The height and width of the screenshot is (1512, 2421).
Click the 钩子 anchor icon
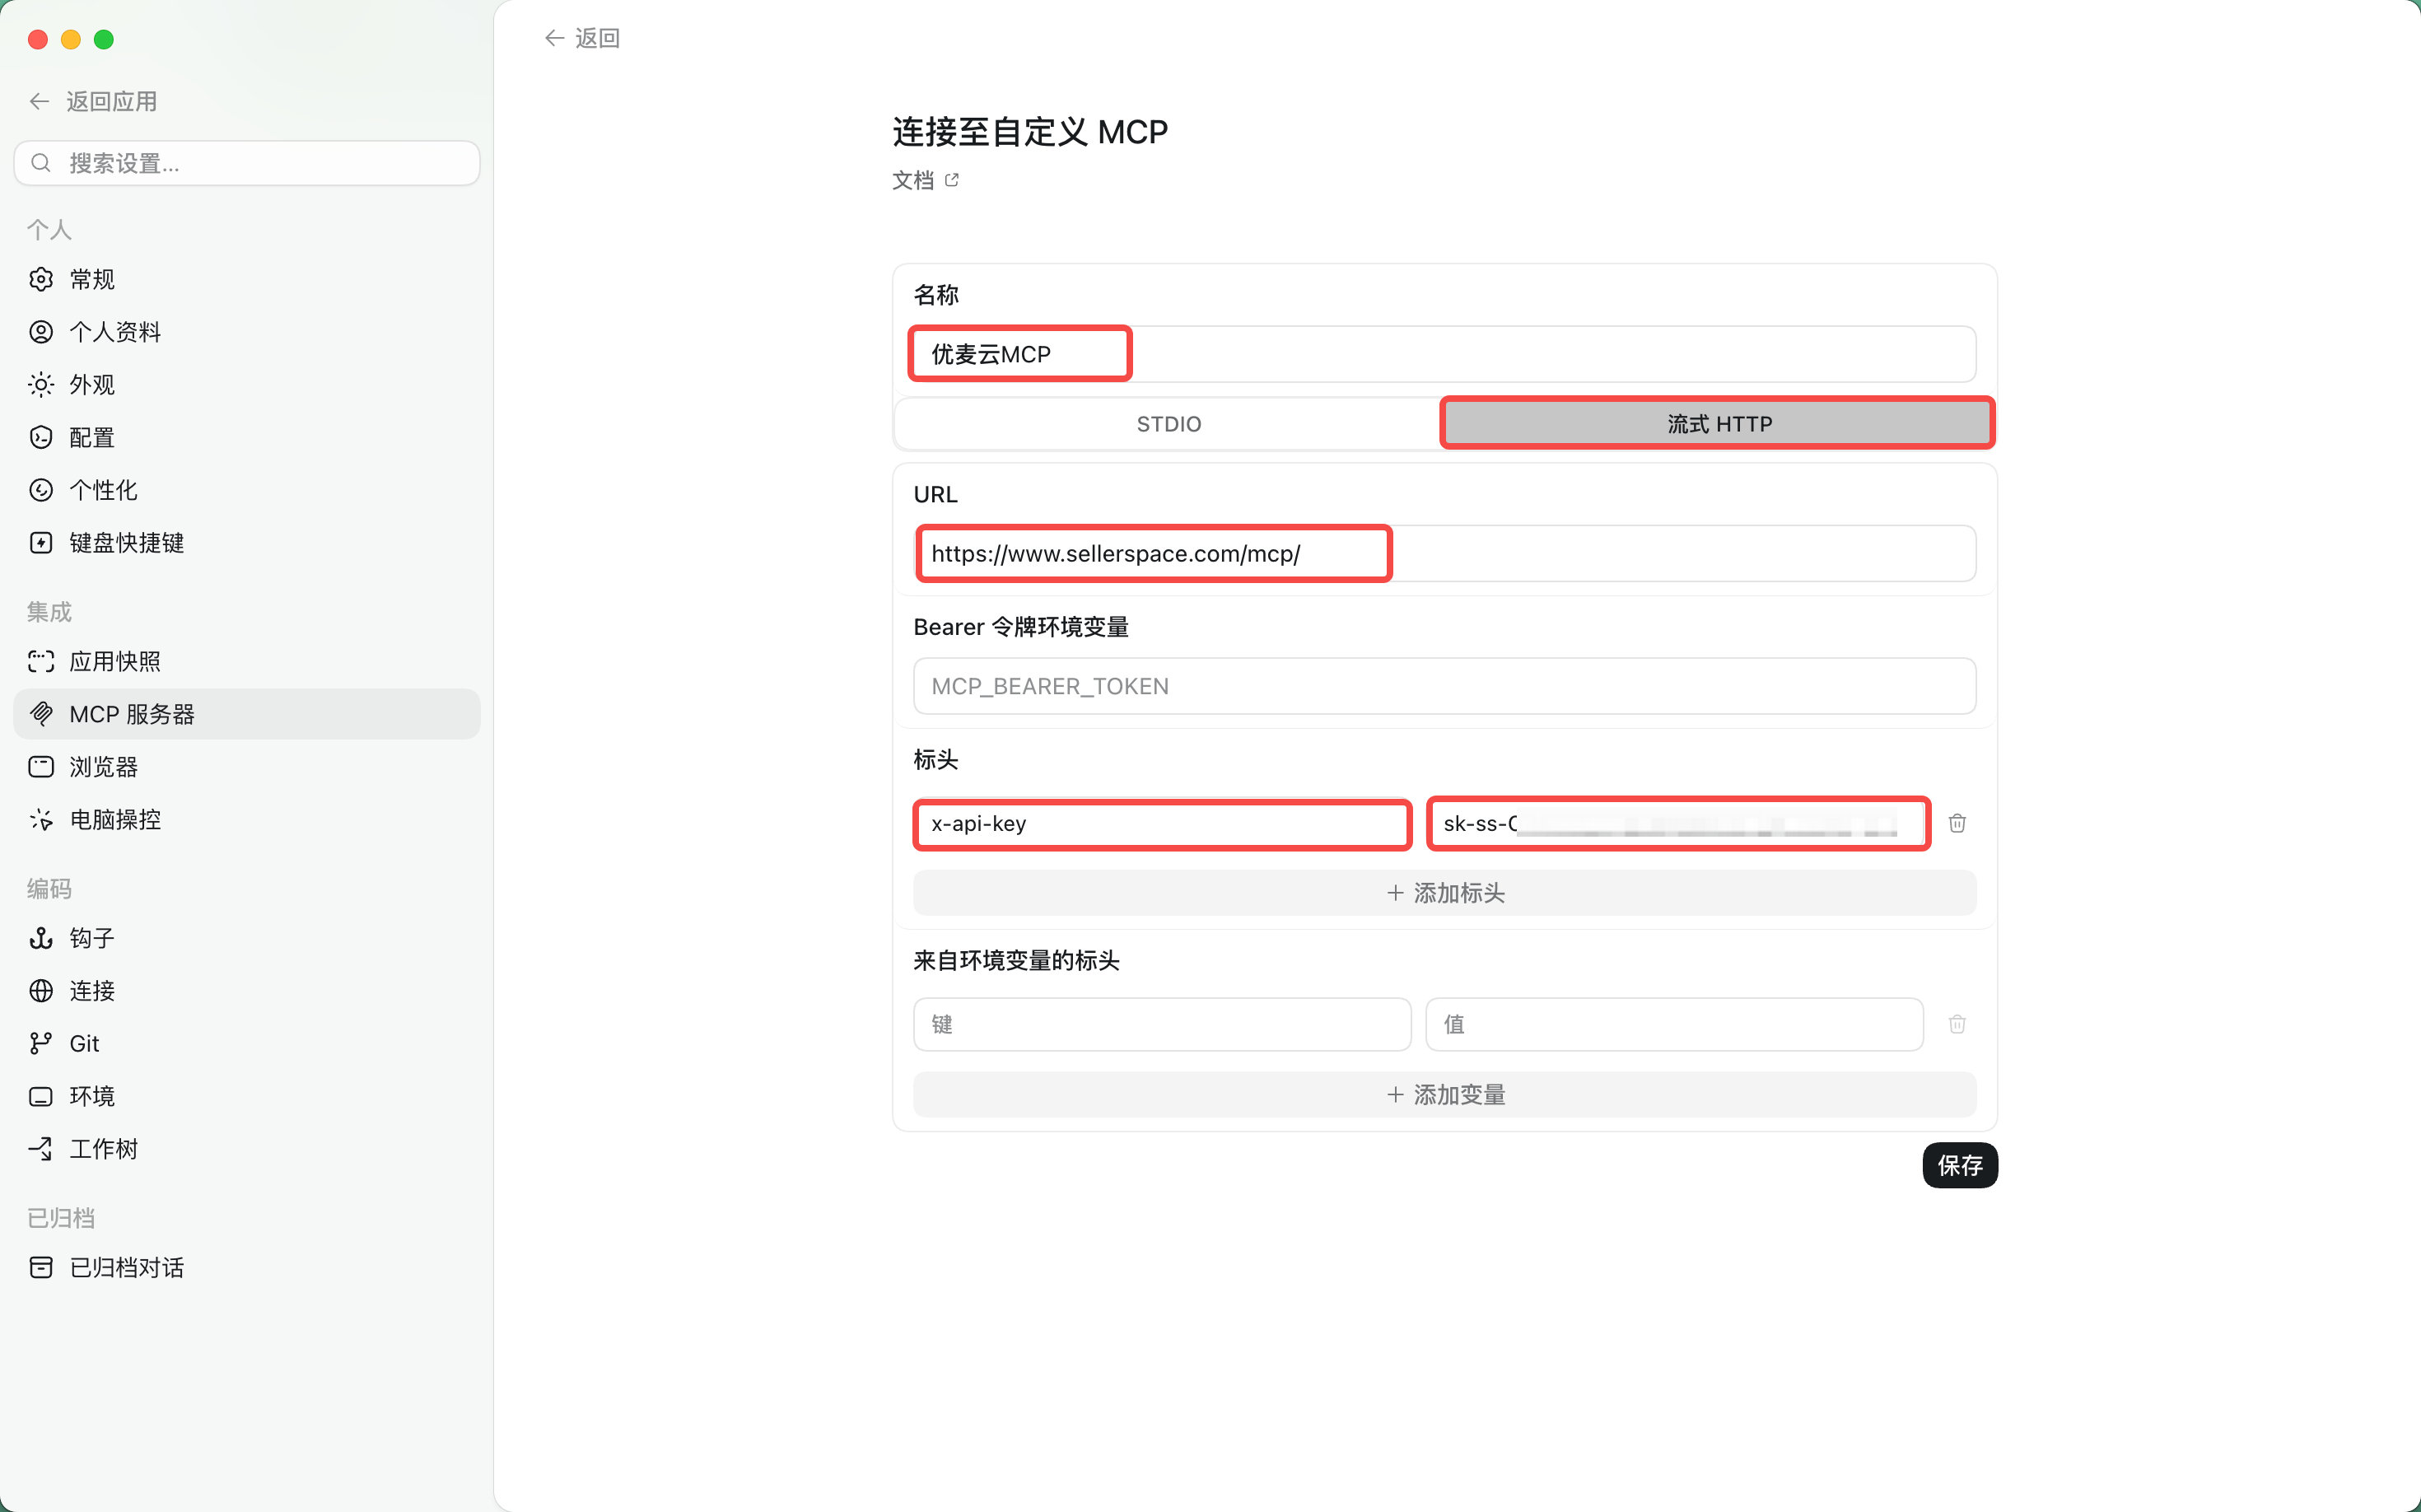[x=41, y=938]
